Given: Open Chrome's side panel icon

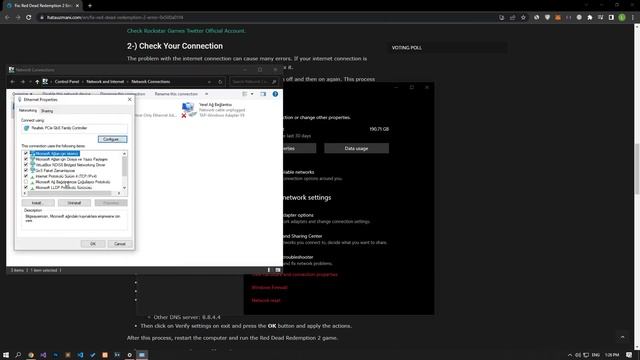Looking at the screenshot, I should [x=611, y=18].
